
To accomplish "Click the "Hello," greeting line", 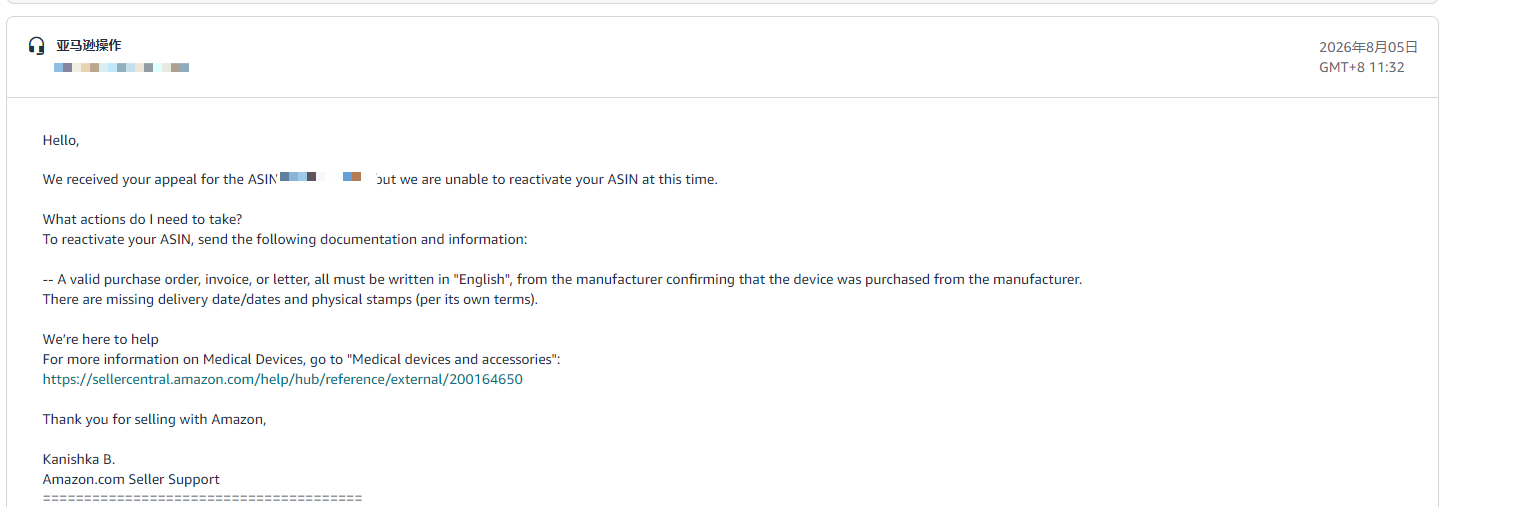I will pos(61,141).
